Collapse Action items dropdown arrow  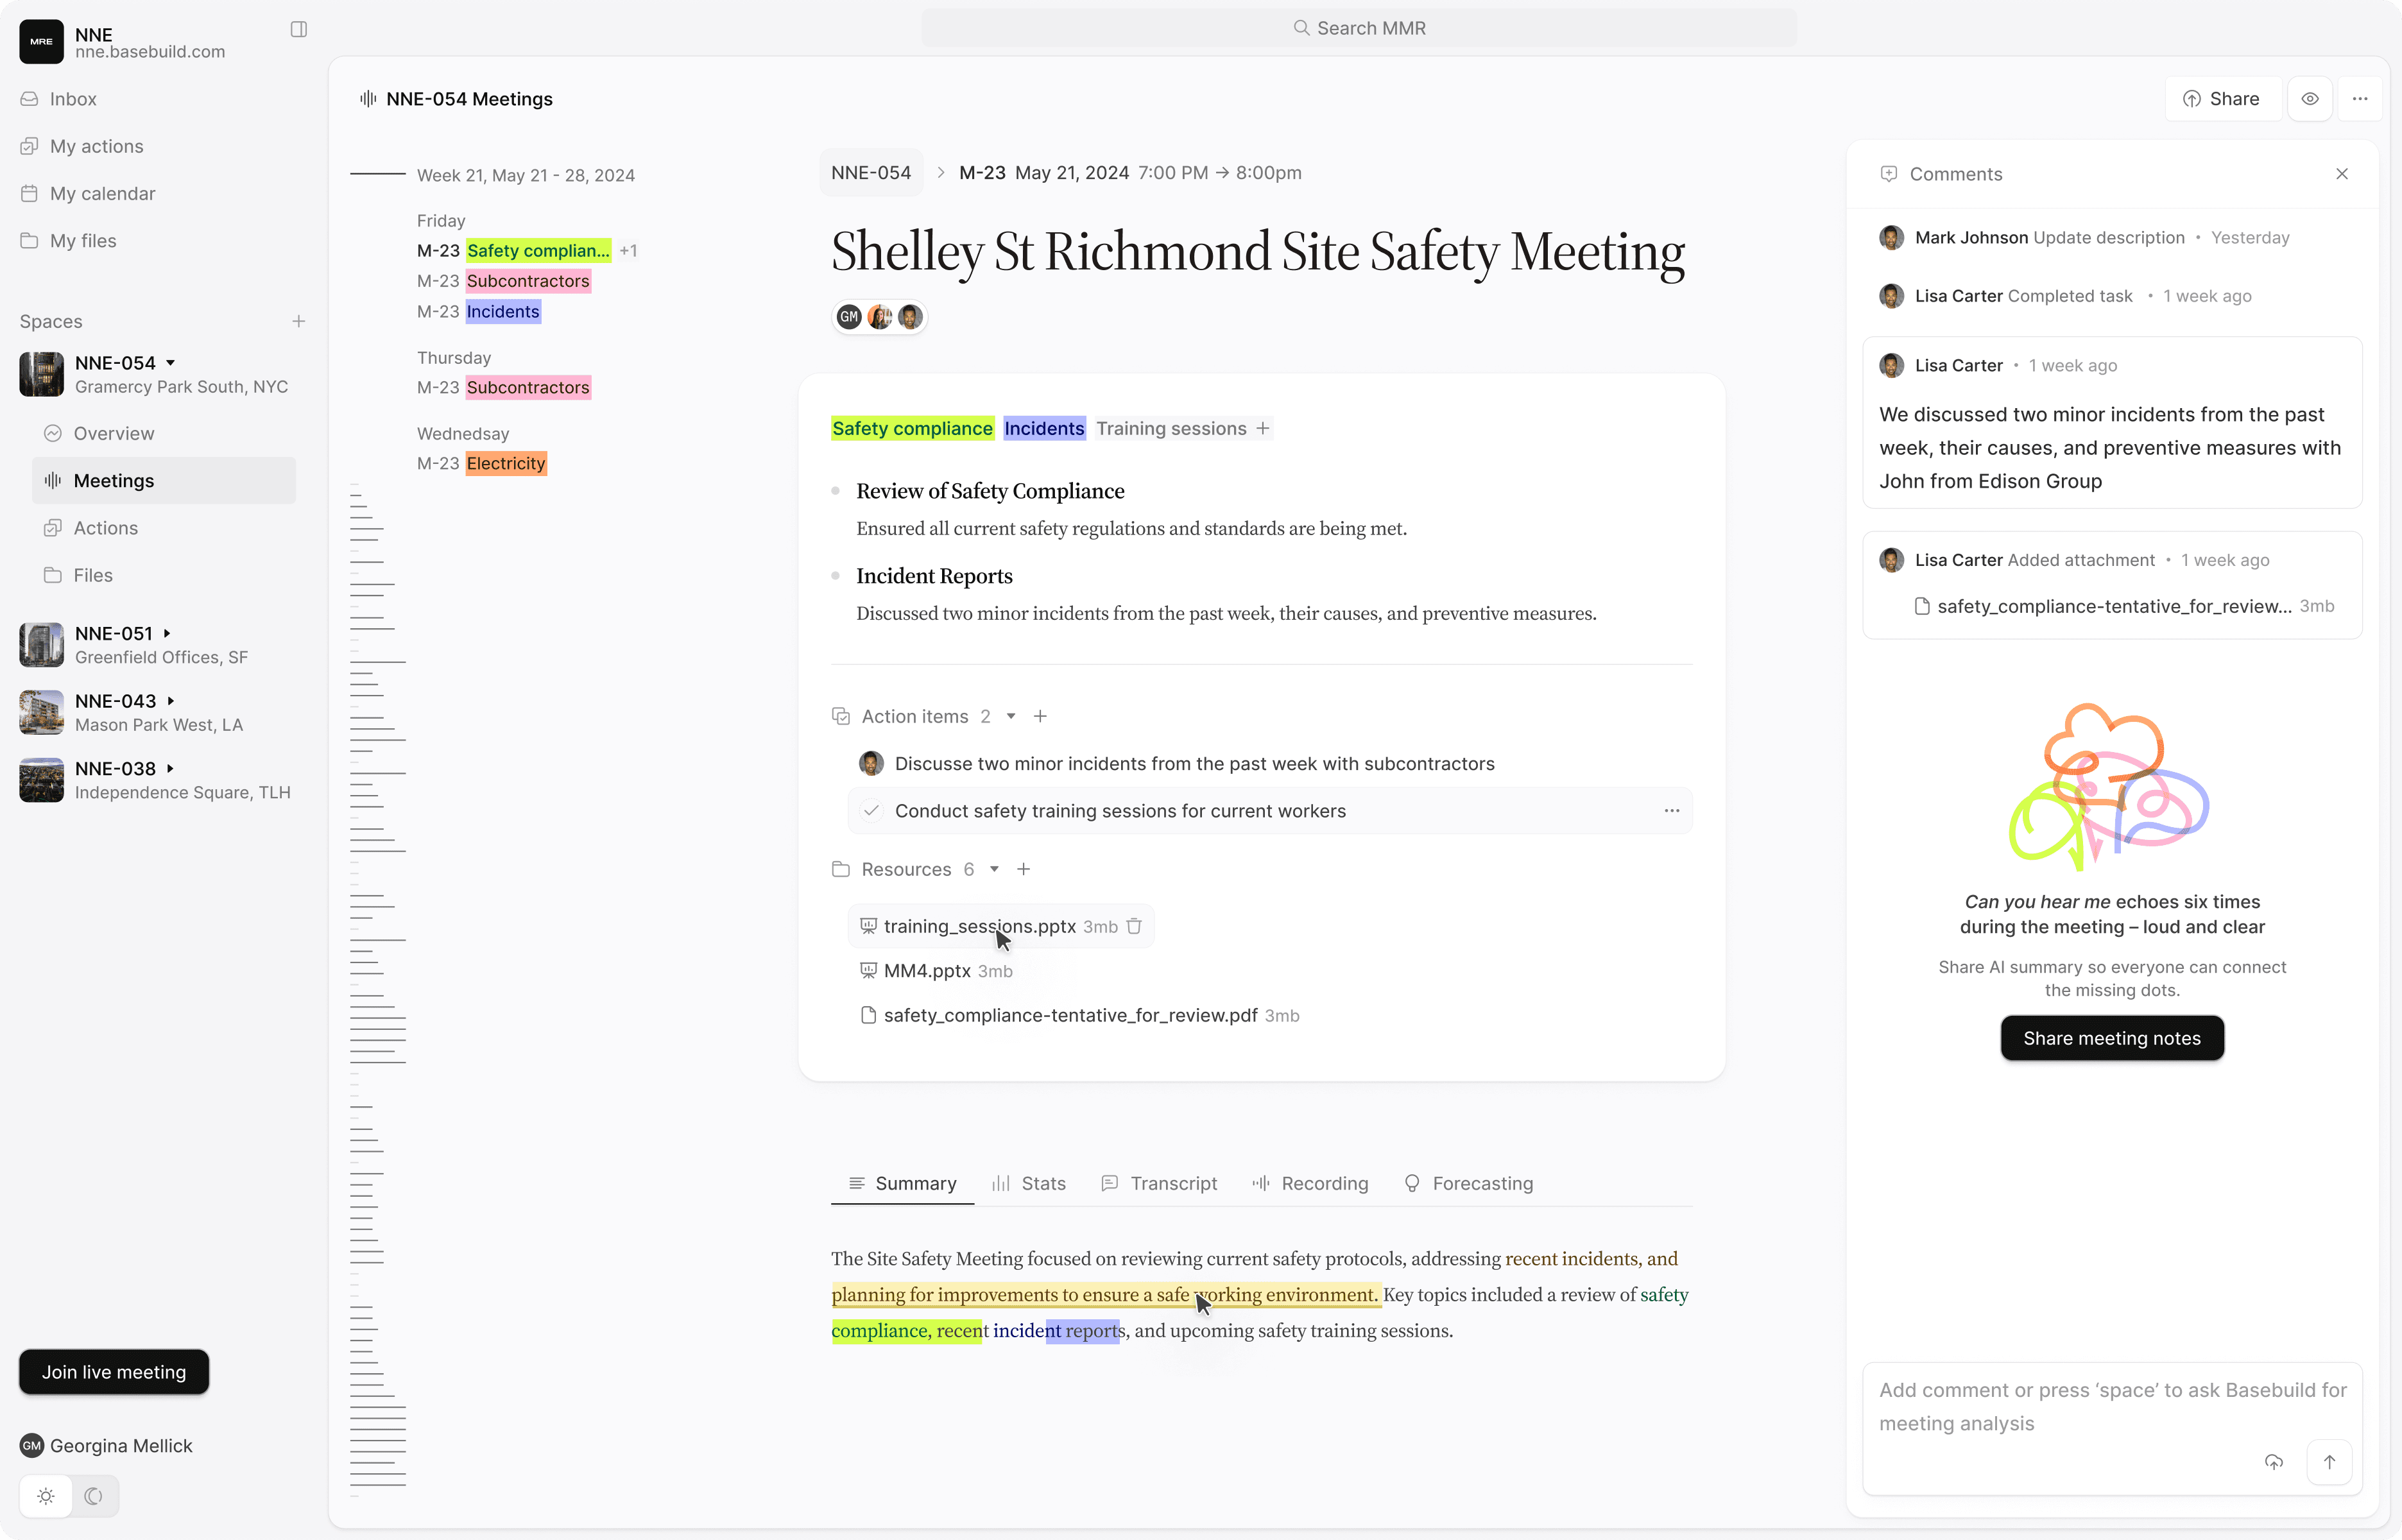point(1011,716)
